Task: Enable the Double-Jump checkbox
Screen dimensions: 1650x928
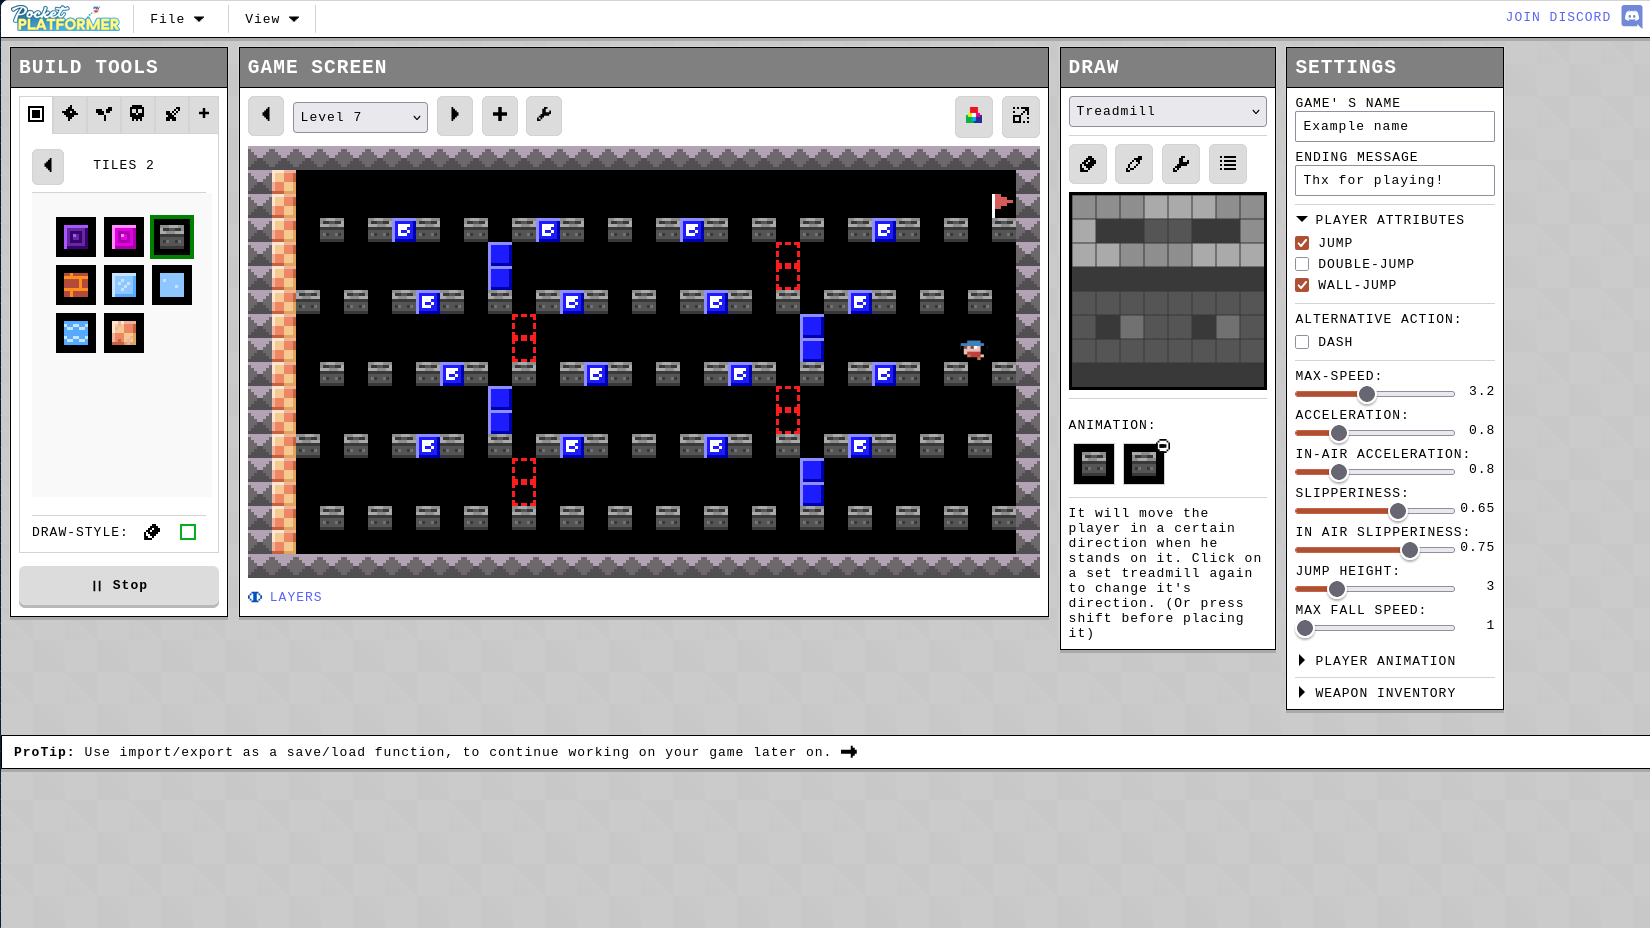Action: (x=1302, y=264)
